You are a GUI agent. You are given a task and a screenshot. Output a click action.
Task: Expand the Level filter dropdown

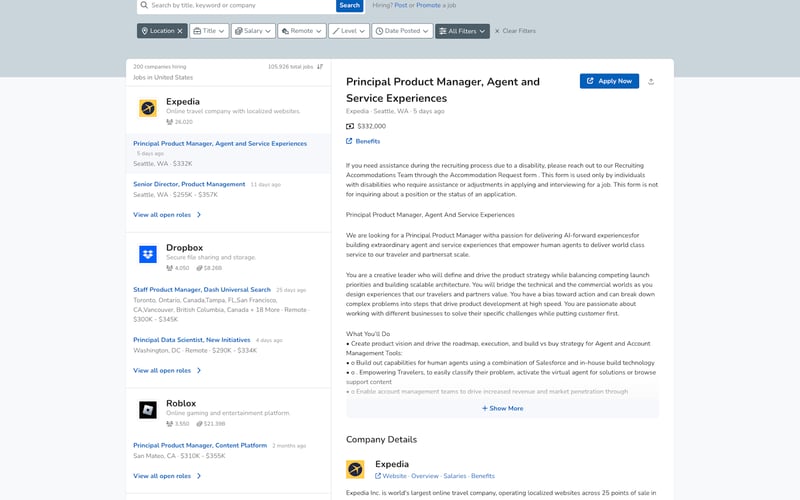[349, 31]
